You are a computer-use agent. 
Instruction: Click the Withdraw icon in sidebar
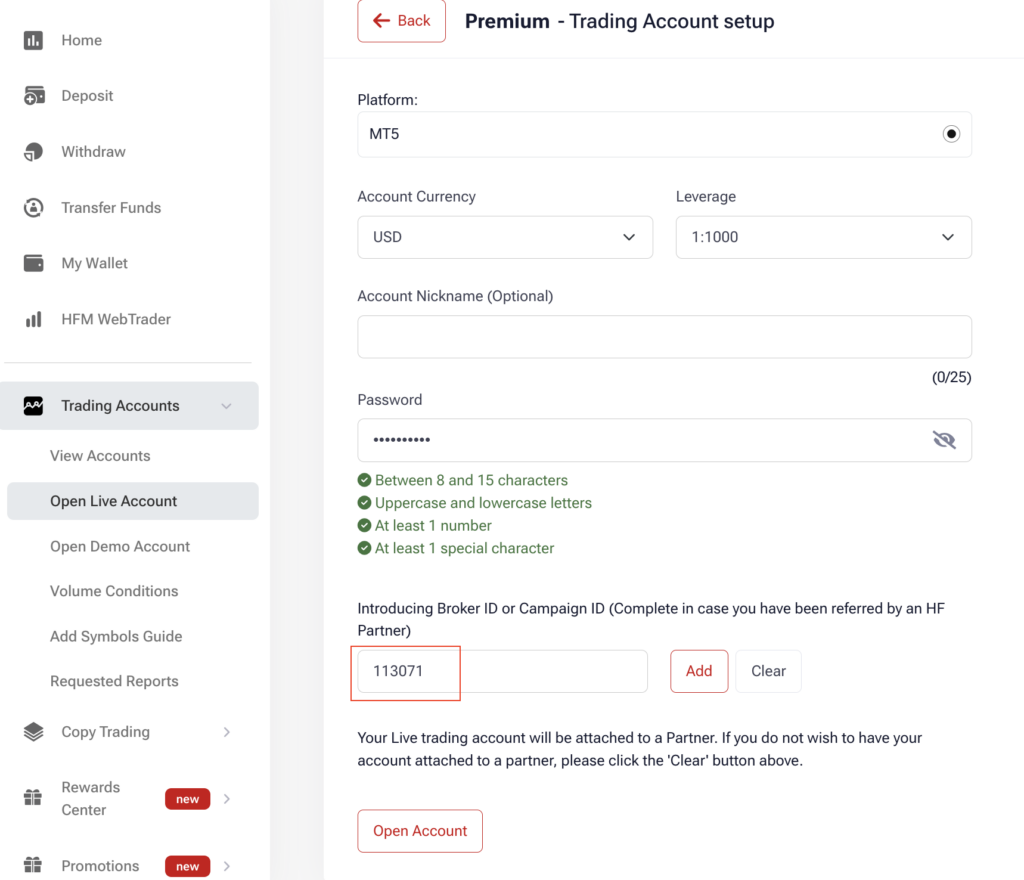click(x=33, y=151)
